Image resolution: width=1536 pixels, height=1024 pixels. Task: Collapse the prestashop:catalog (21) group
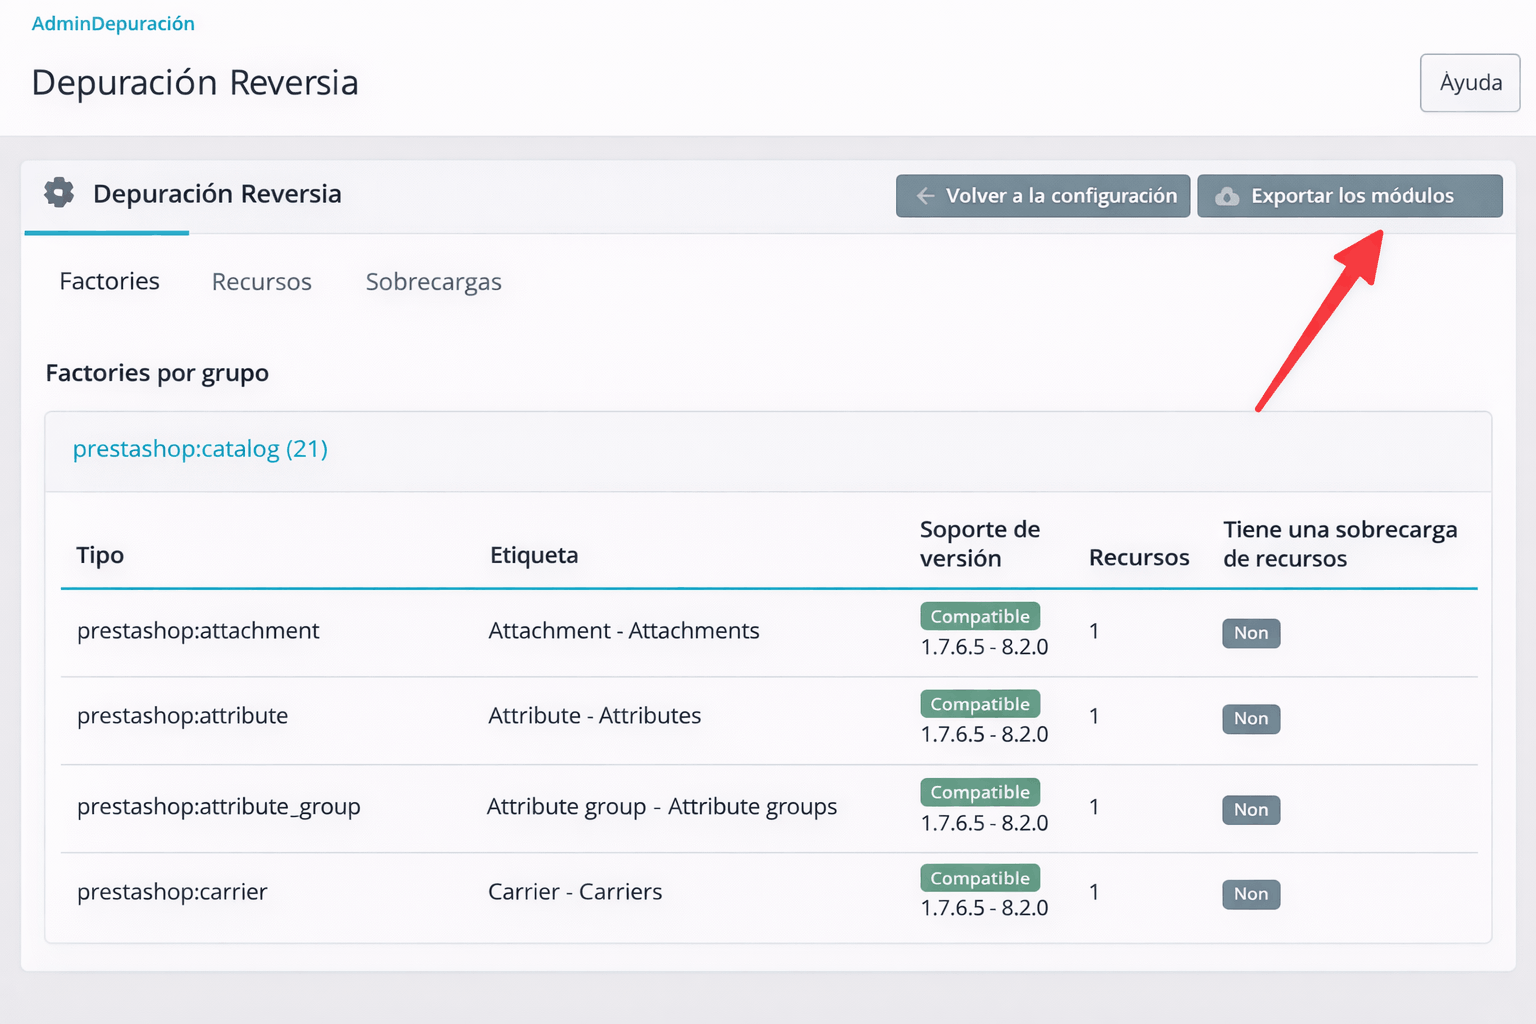click(200, 449)
